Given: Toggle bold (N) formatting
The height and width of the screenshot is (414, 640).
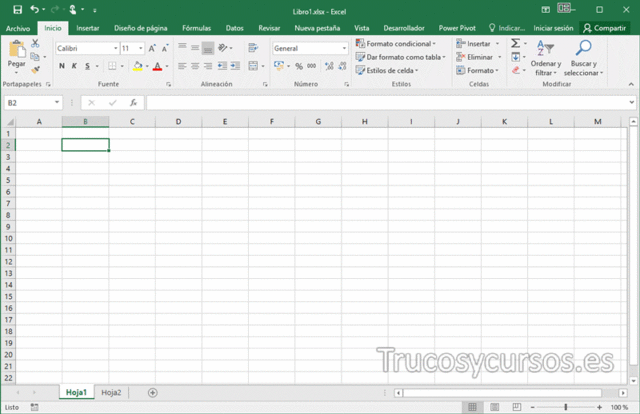Looking at the screenshot, I should point(62,66).
